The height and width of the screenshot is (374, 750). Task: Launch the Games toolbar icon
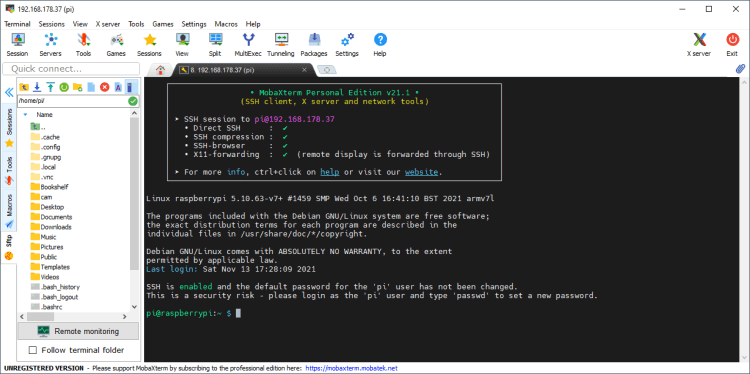click(x=116, y=44)
